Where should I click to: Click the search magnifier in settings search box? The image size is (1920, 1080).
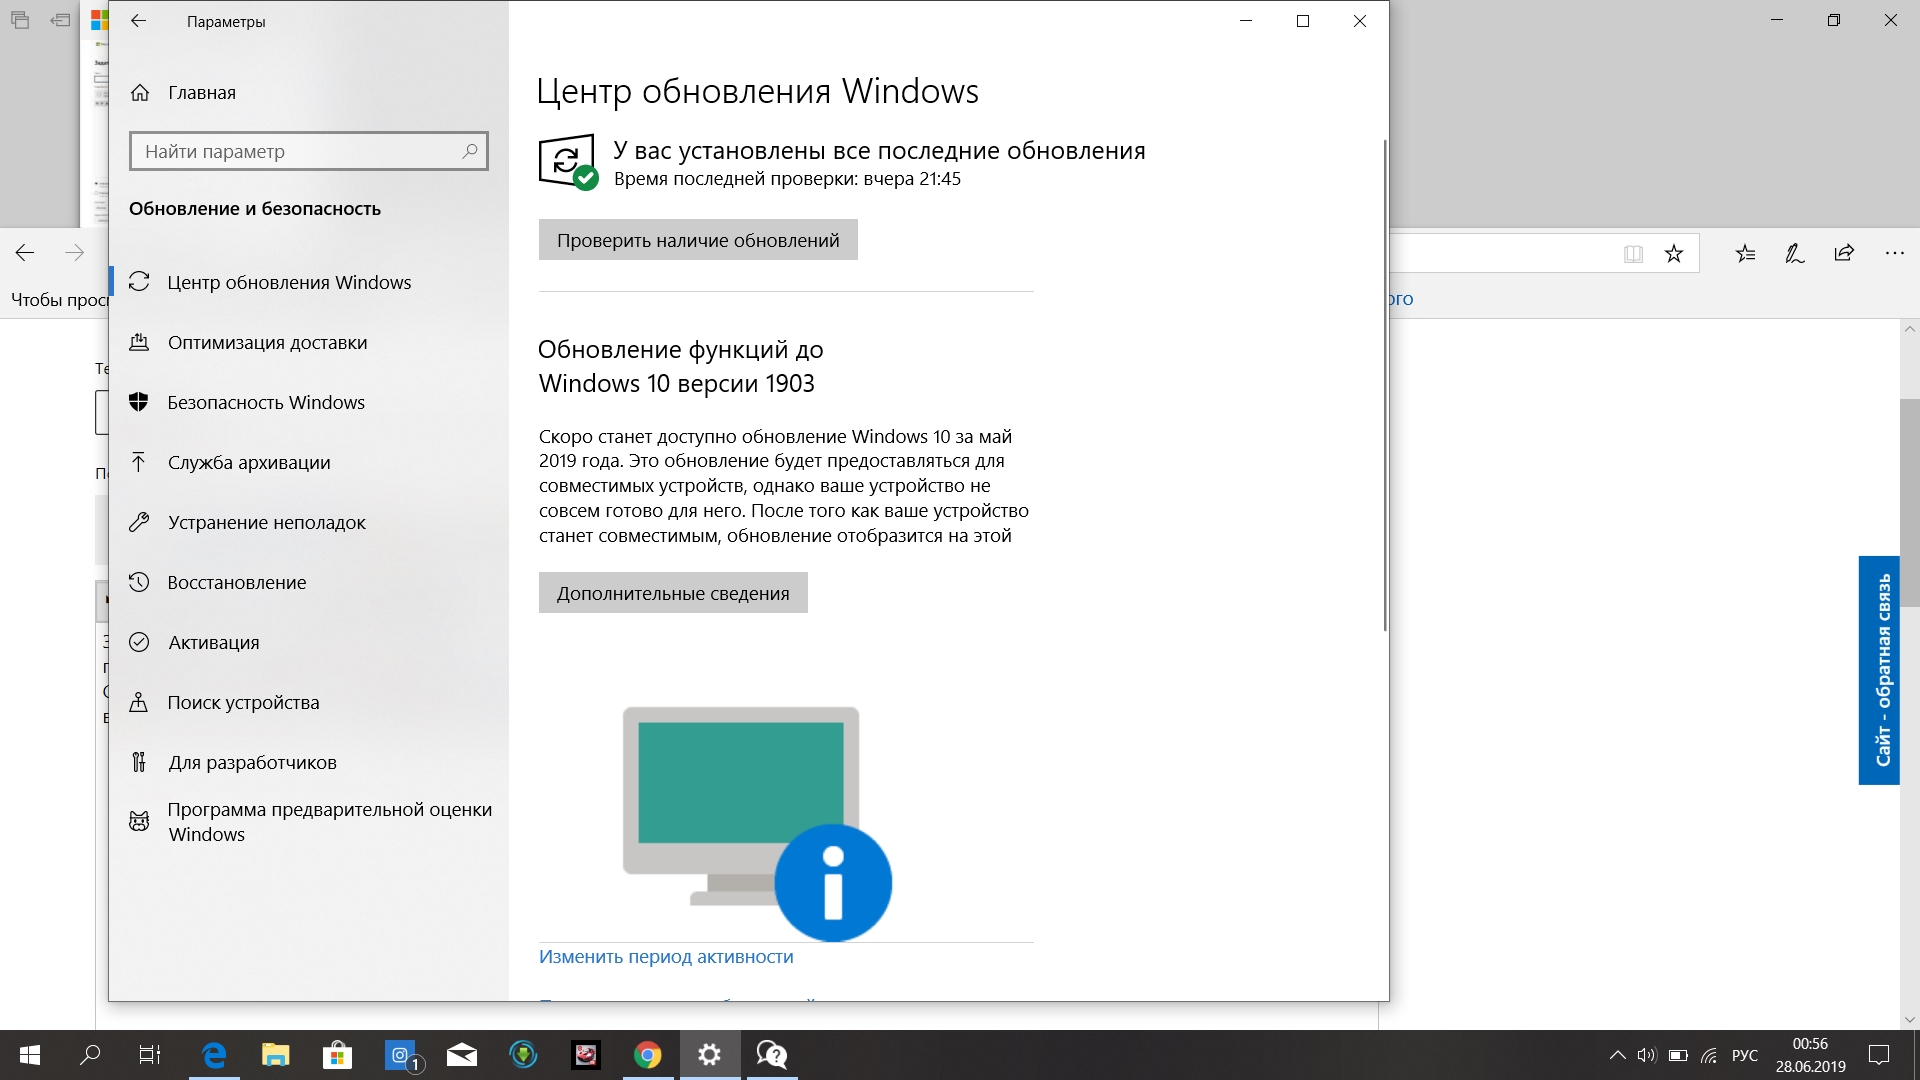tap(470, 151)
